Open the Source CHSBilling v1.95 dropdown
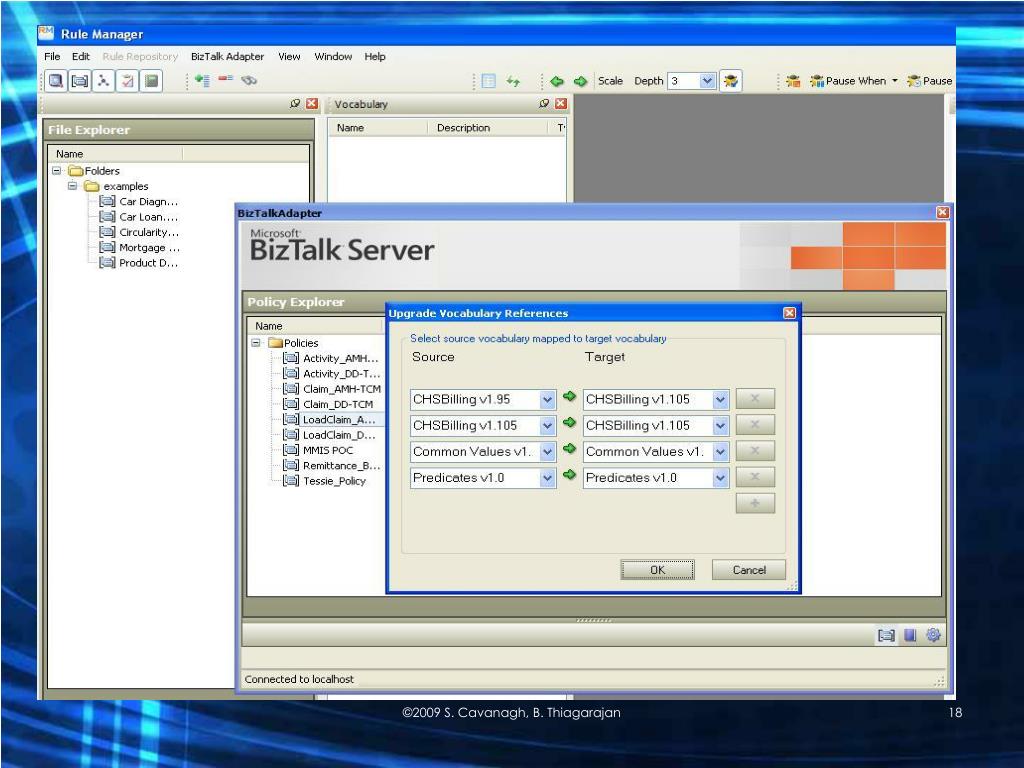The image size is (1024, 768). tap(547, 400)
